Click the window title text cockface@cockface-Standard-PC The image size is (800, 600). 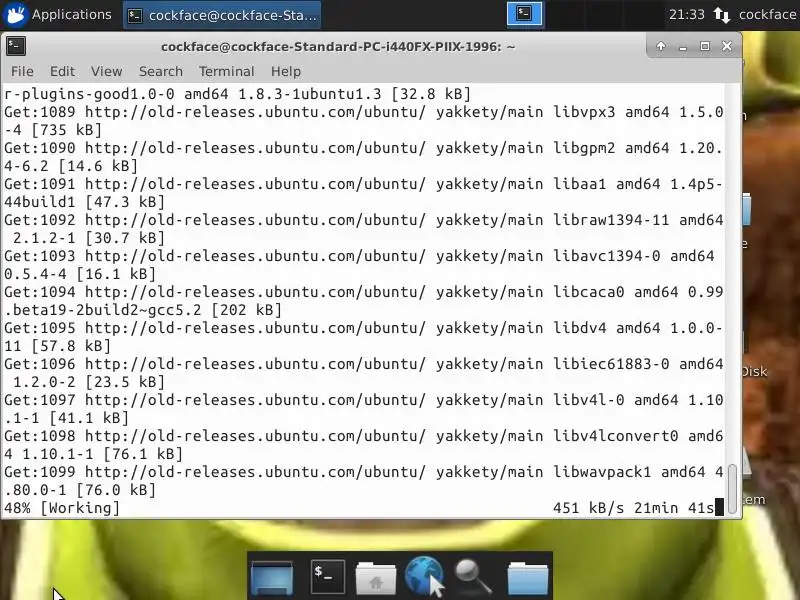(x=338, y=47)
